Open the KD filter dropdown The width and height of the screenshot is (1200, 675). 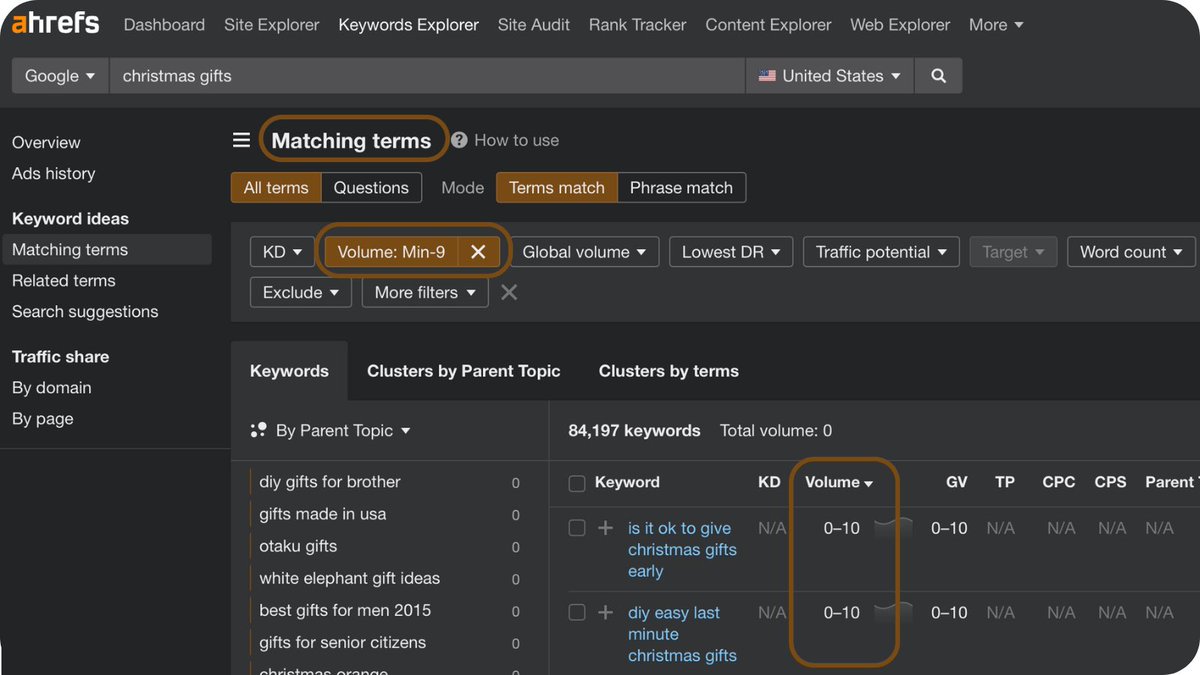[x=282, y=252]
